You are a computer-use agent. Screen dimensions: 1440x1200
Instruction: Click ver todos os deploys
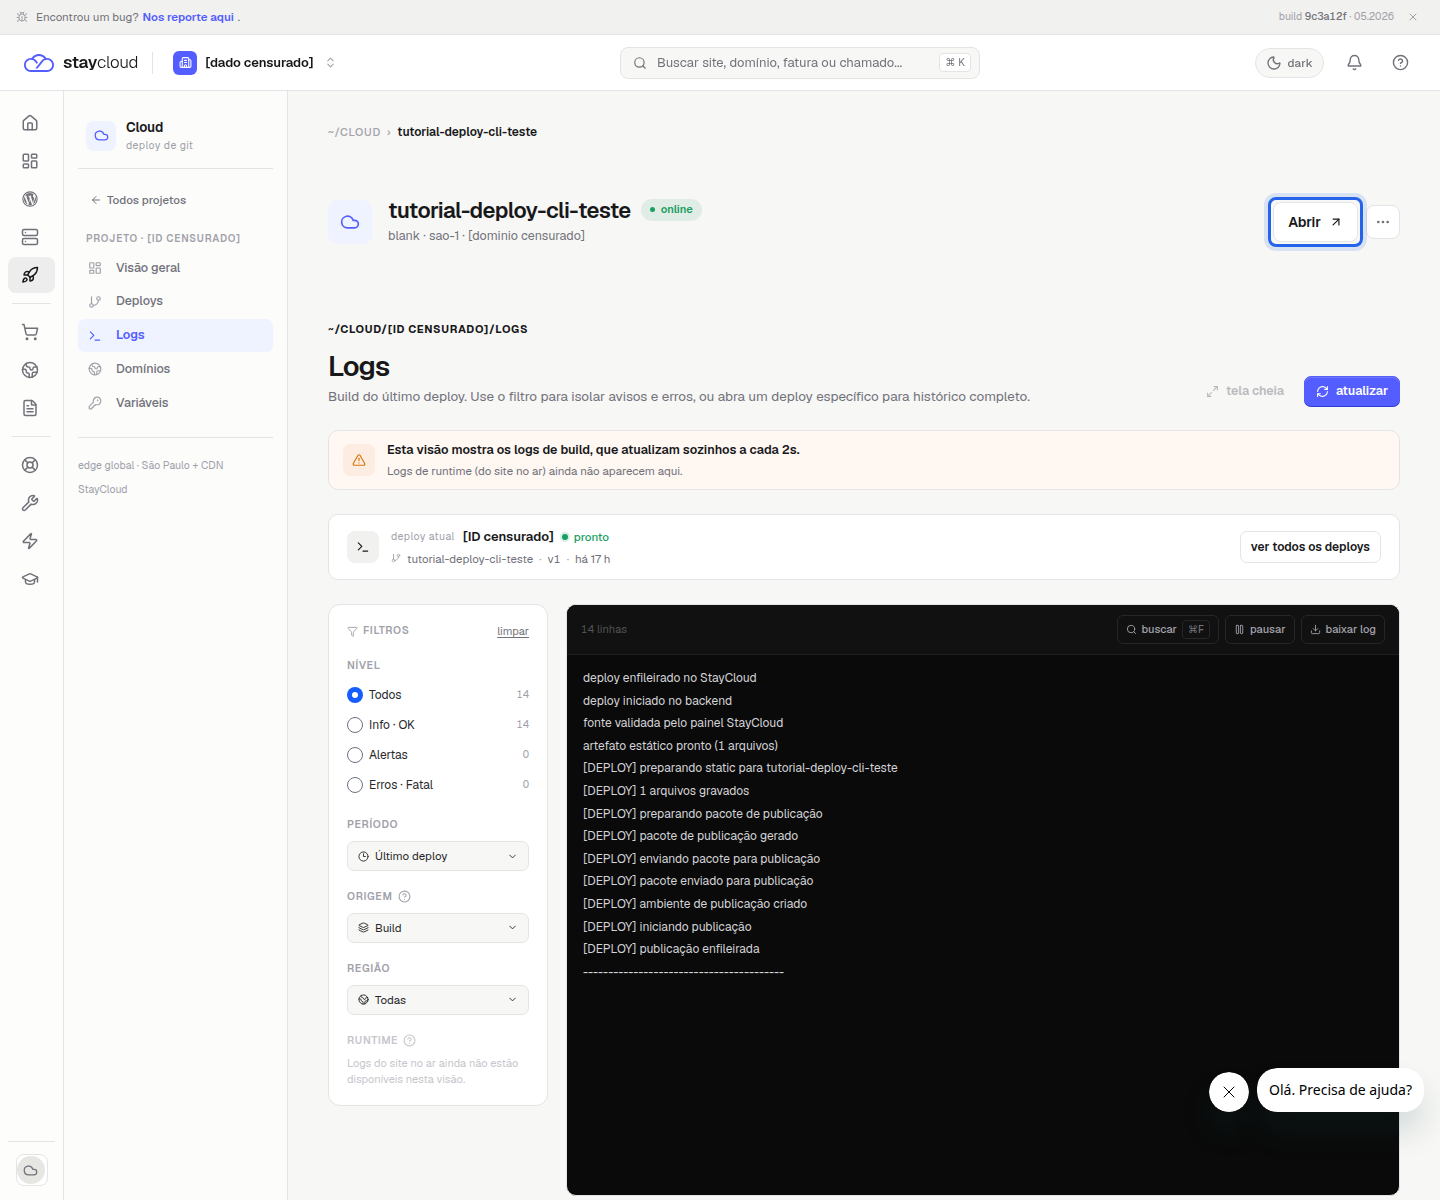coord(1310,547)
